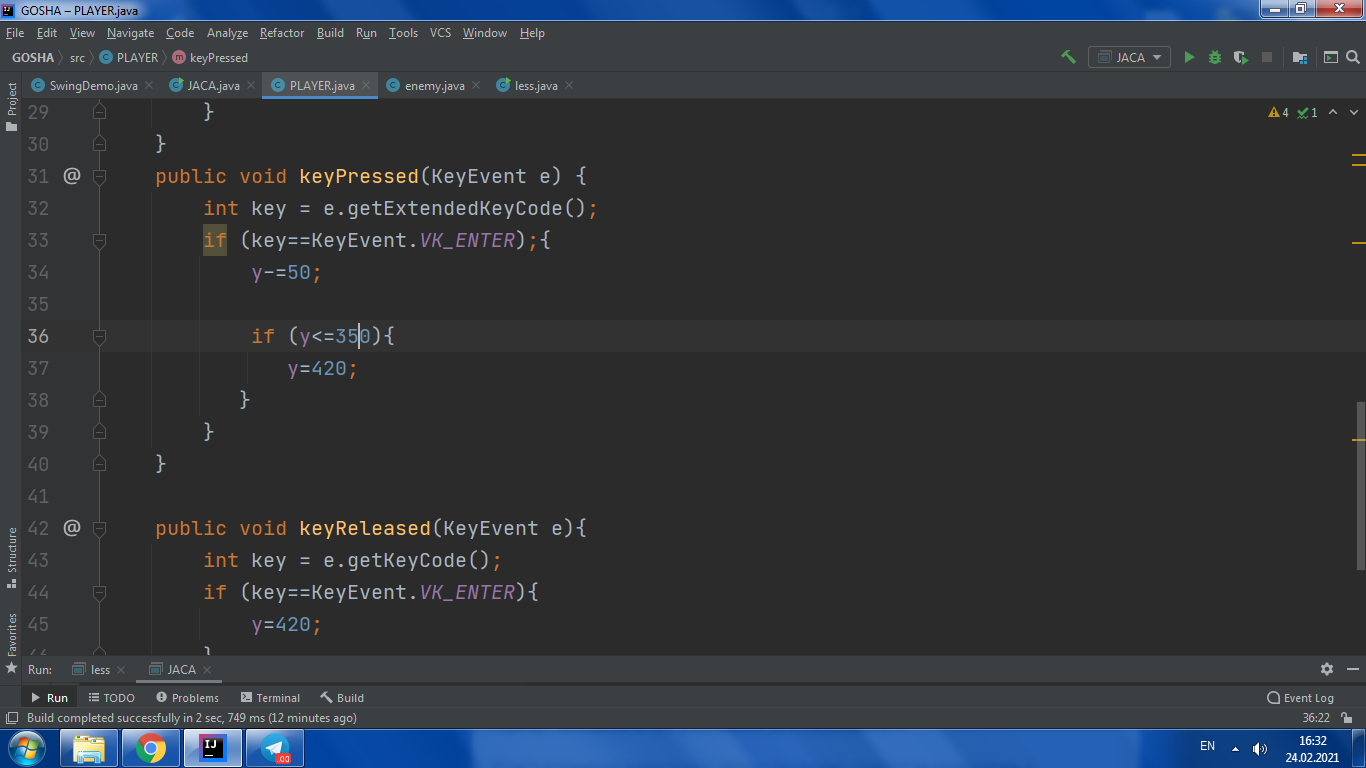1366x768 pixels.
Task: Switch to the JACA.java editor tab
Action: coord(212,85)
